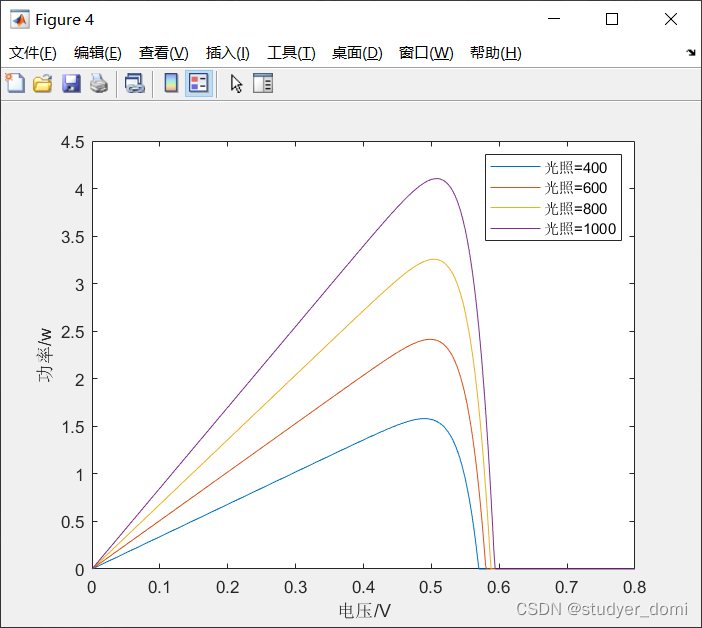Click y-axis tick label 4.5
Viewport: 702px width, 628px height.
point(73,142)
